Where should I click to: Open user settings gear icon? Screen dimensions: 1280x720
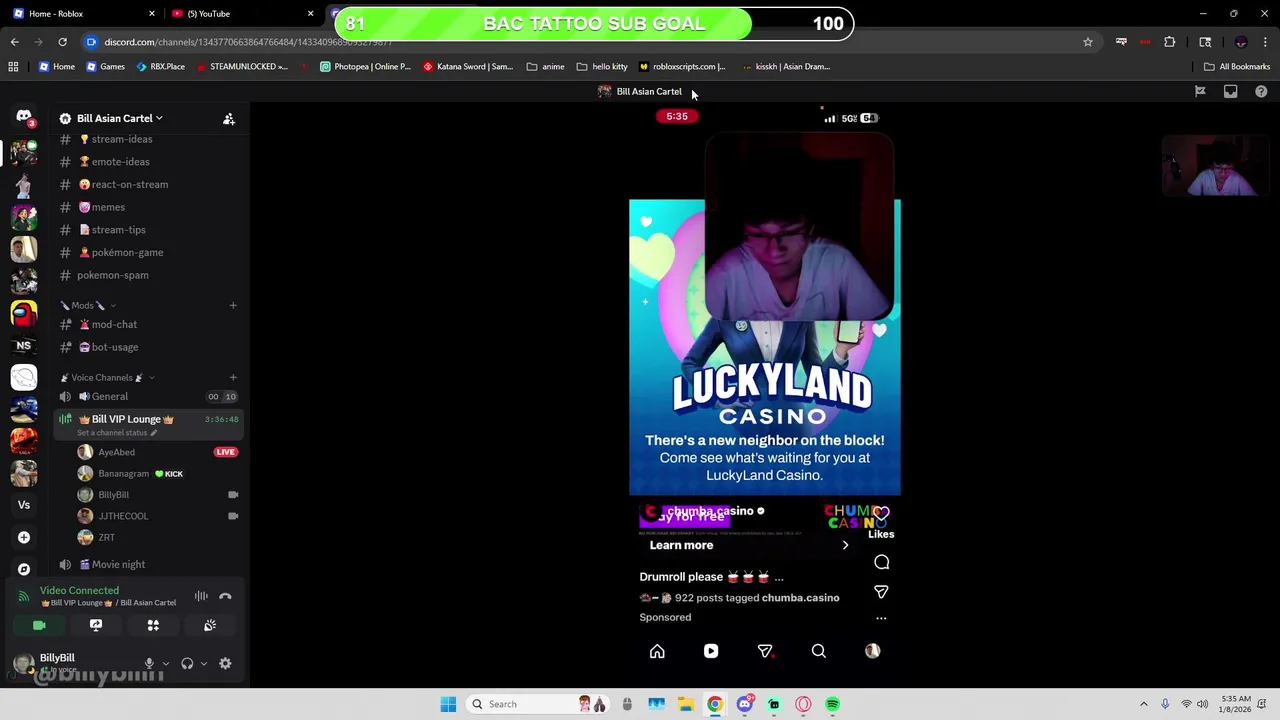(225, 663)
